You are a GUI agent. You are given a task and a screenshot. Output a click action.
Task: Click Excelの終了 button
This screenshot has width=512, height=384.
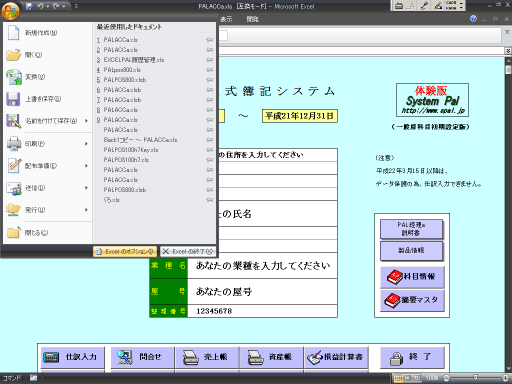click(x=188, y=251)
